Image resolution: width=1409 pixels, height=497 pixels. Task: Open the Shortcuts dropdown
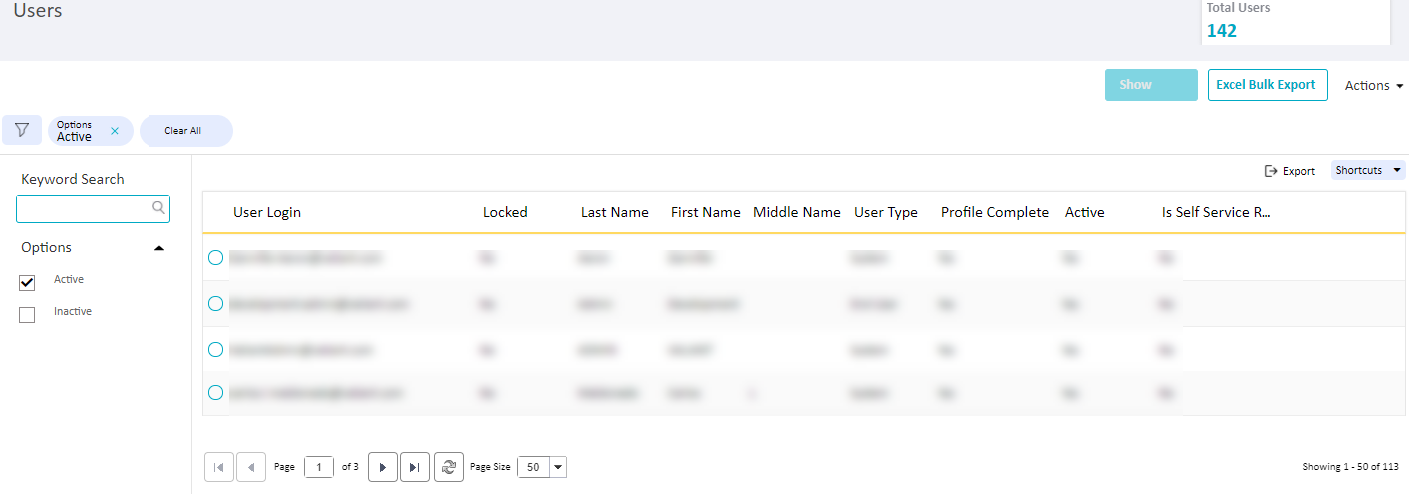(x=1368, y=171)
